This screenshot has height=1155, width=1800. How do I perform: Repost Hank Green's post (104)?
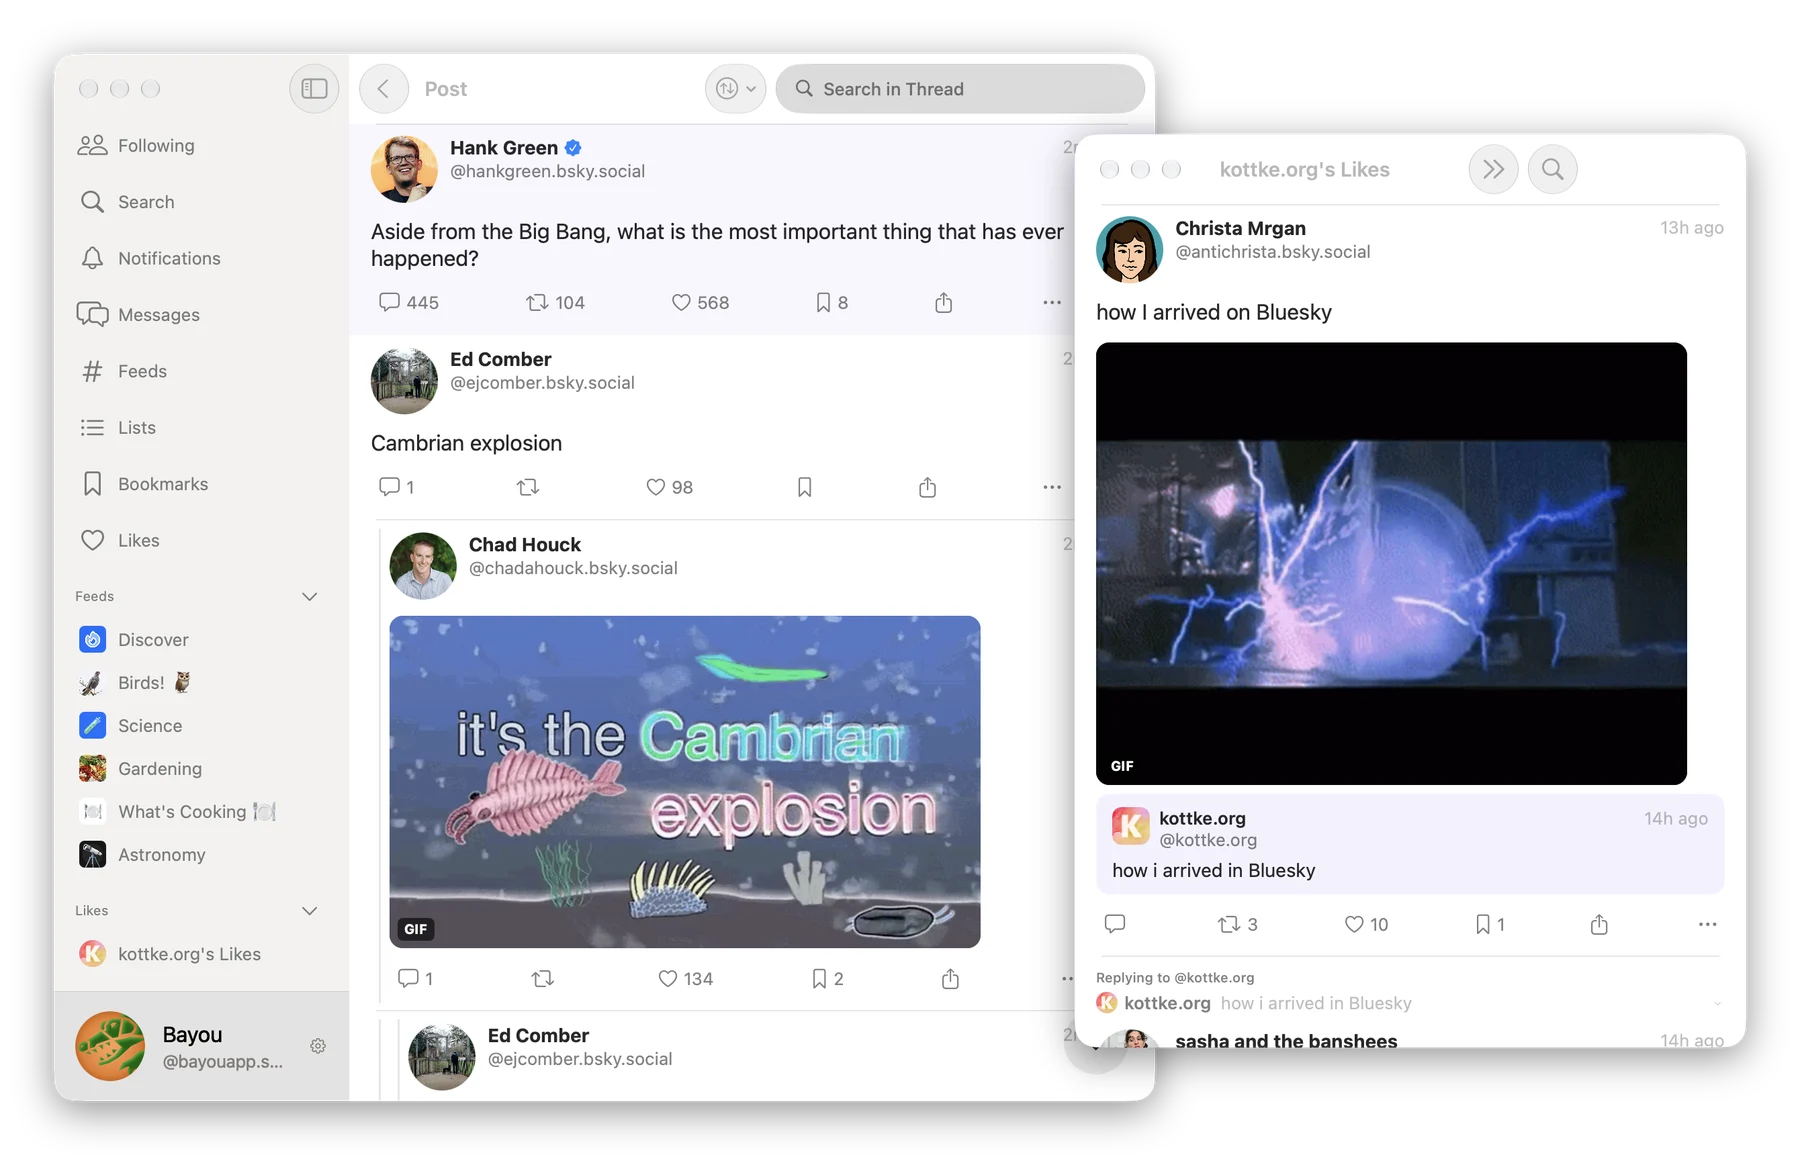[556, 303]
